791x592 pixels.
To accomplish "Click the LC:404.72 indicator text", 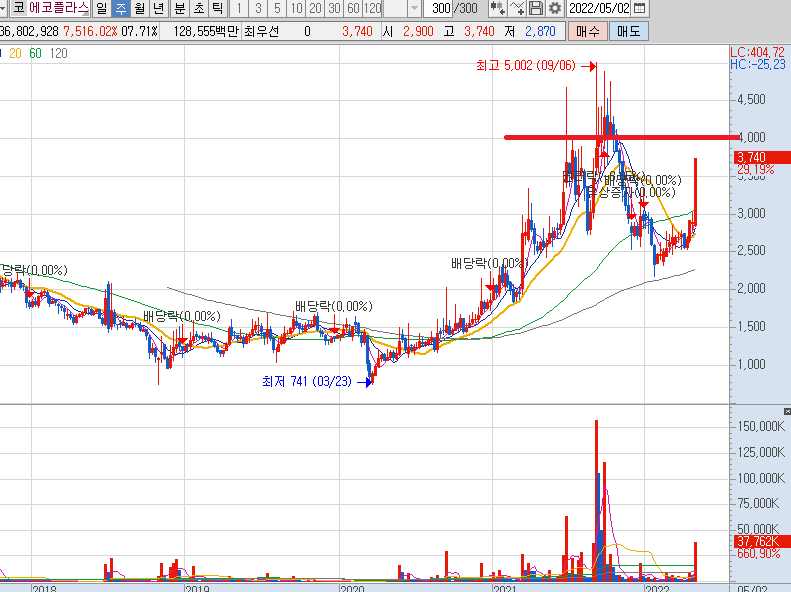I will point(757,52).
